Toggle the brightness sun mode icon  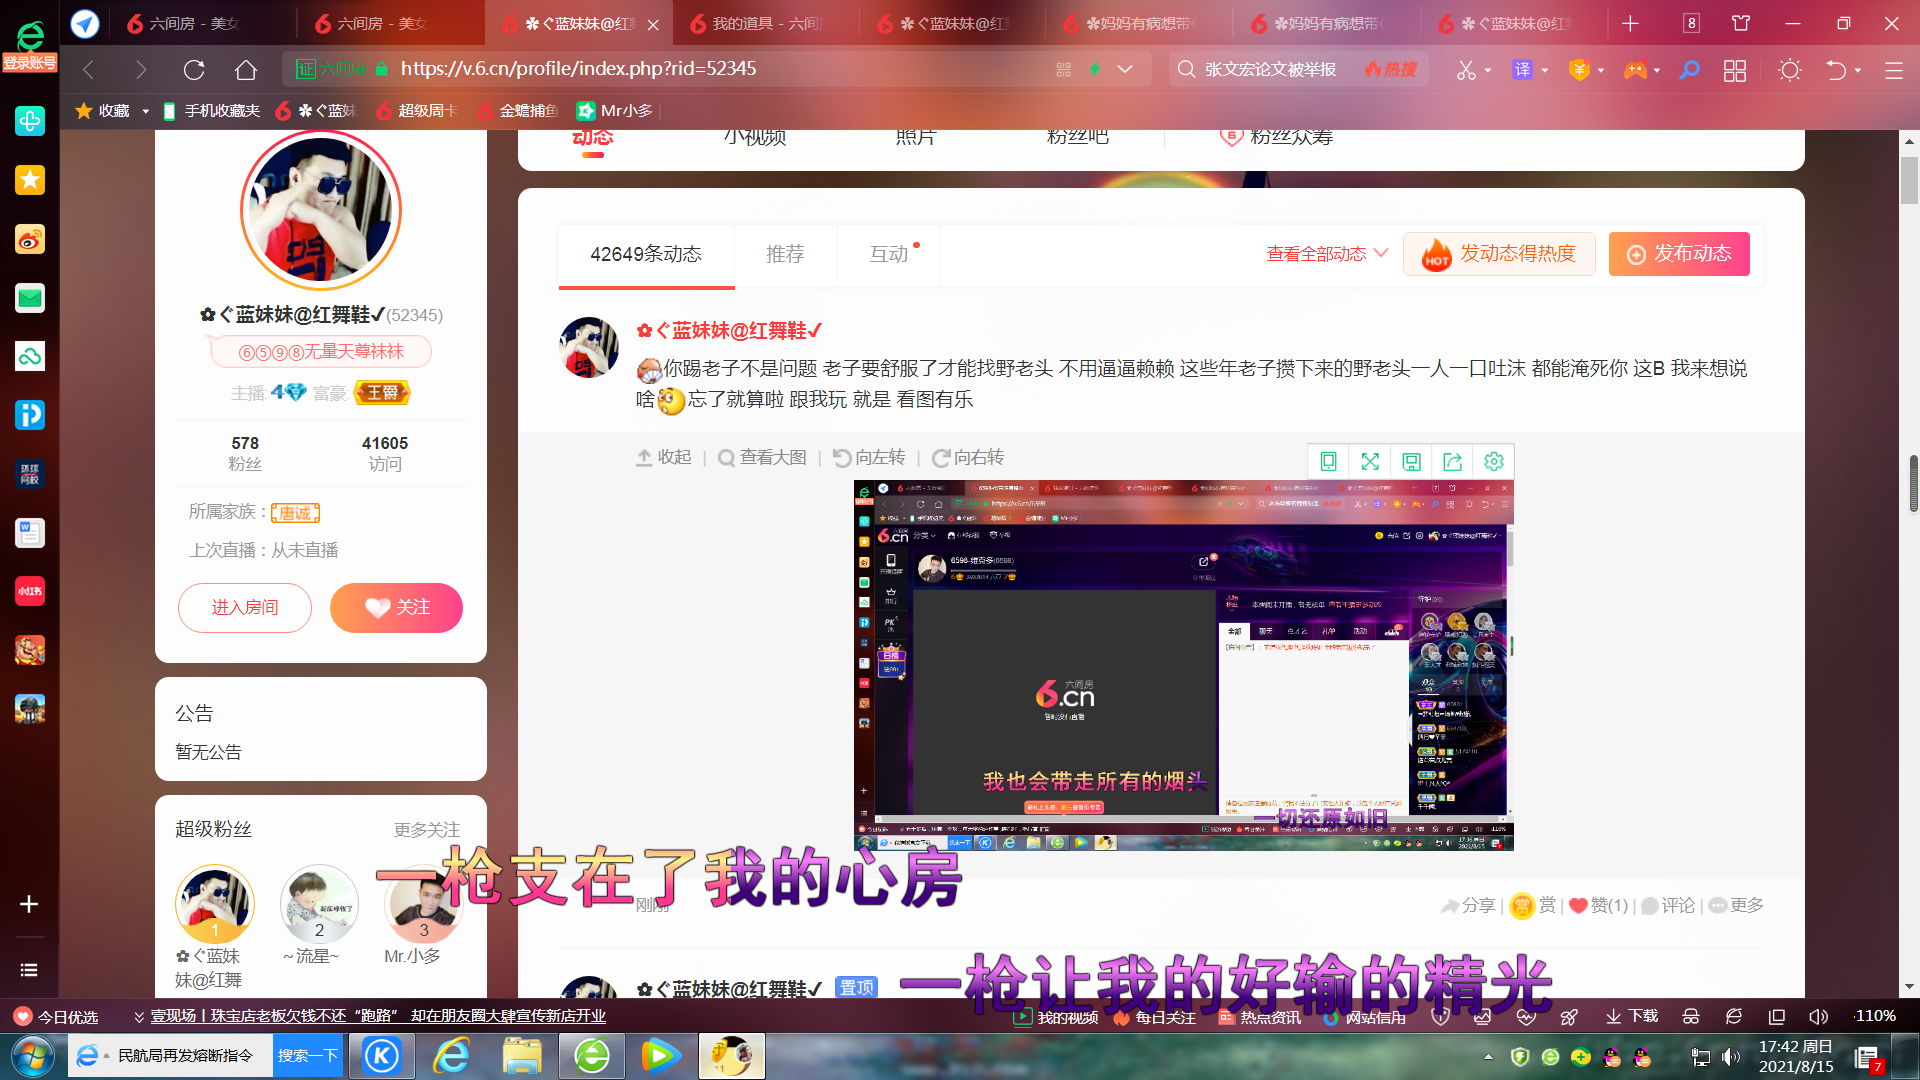pos(1790,70)
